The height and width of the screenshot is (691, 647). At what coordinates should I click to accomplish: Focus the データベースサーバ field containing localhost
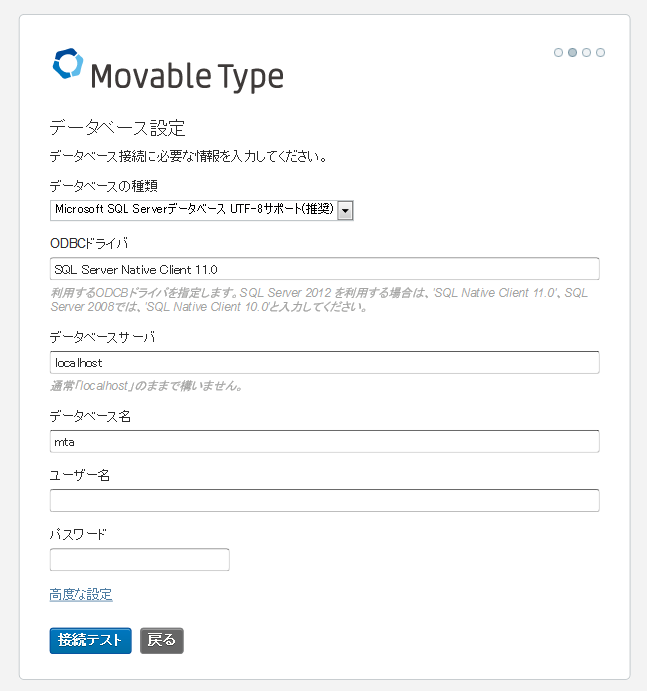pyautogui.click(x=324, y=362)
